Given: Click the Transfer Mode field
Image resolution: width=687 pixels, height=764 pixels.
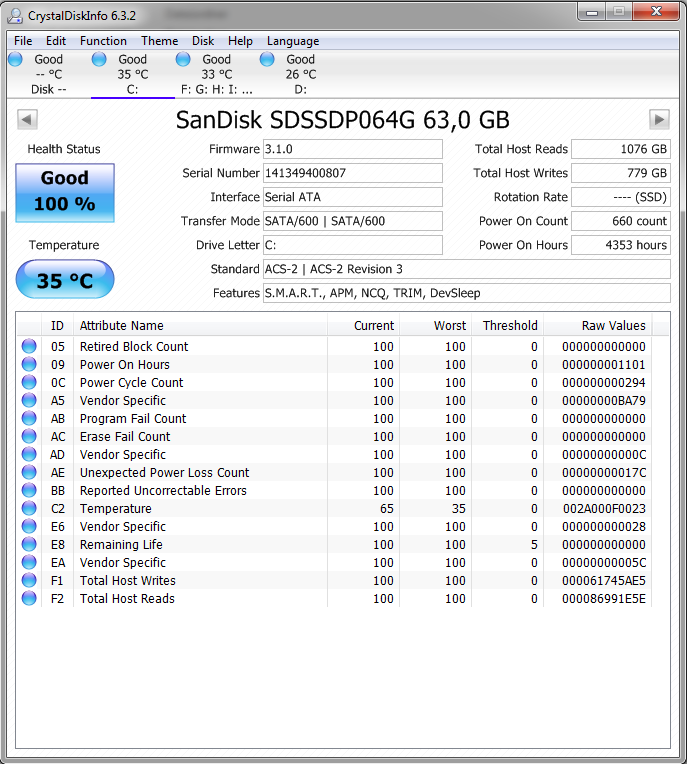Looking at the screenshot, I should click(353, 221).
